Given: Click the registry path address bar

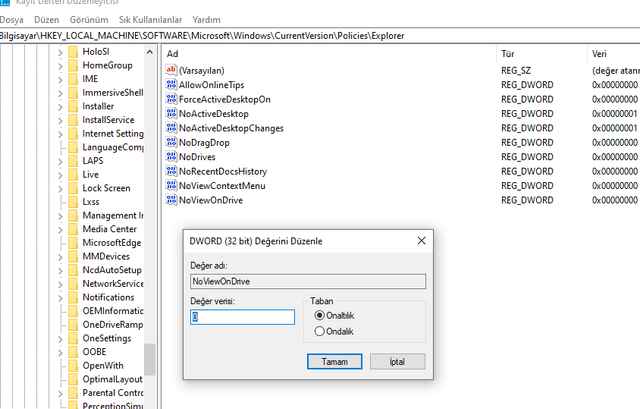Looking at the screenshot, I should 320,36.
